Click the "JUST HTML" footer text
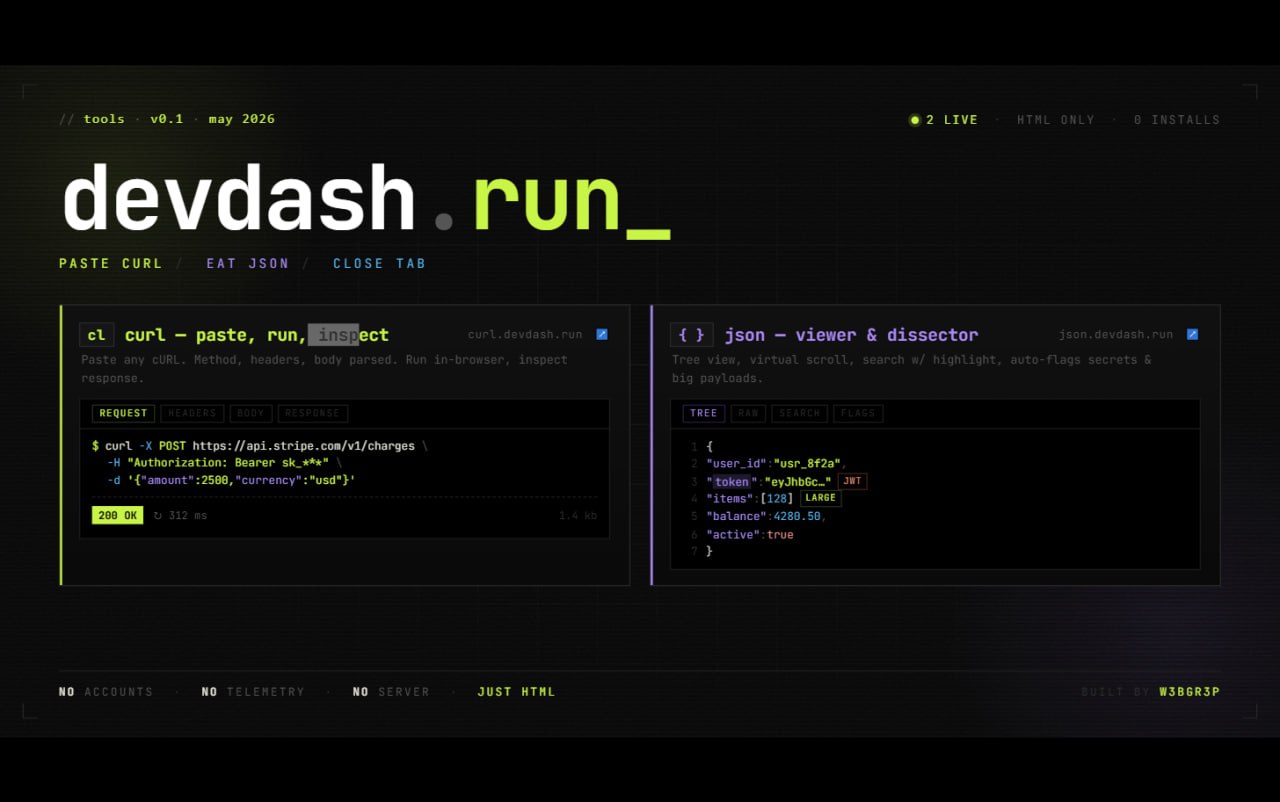The width and height of the screenshot is (1280, 802). coord(516,692)
